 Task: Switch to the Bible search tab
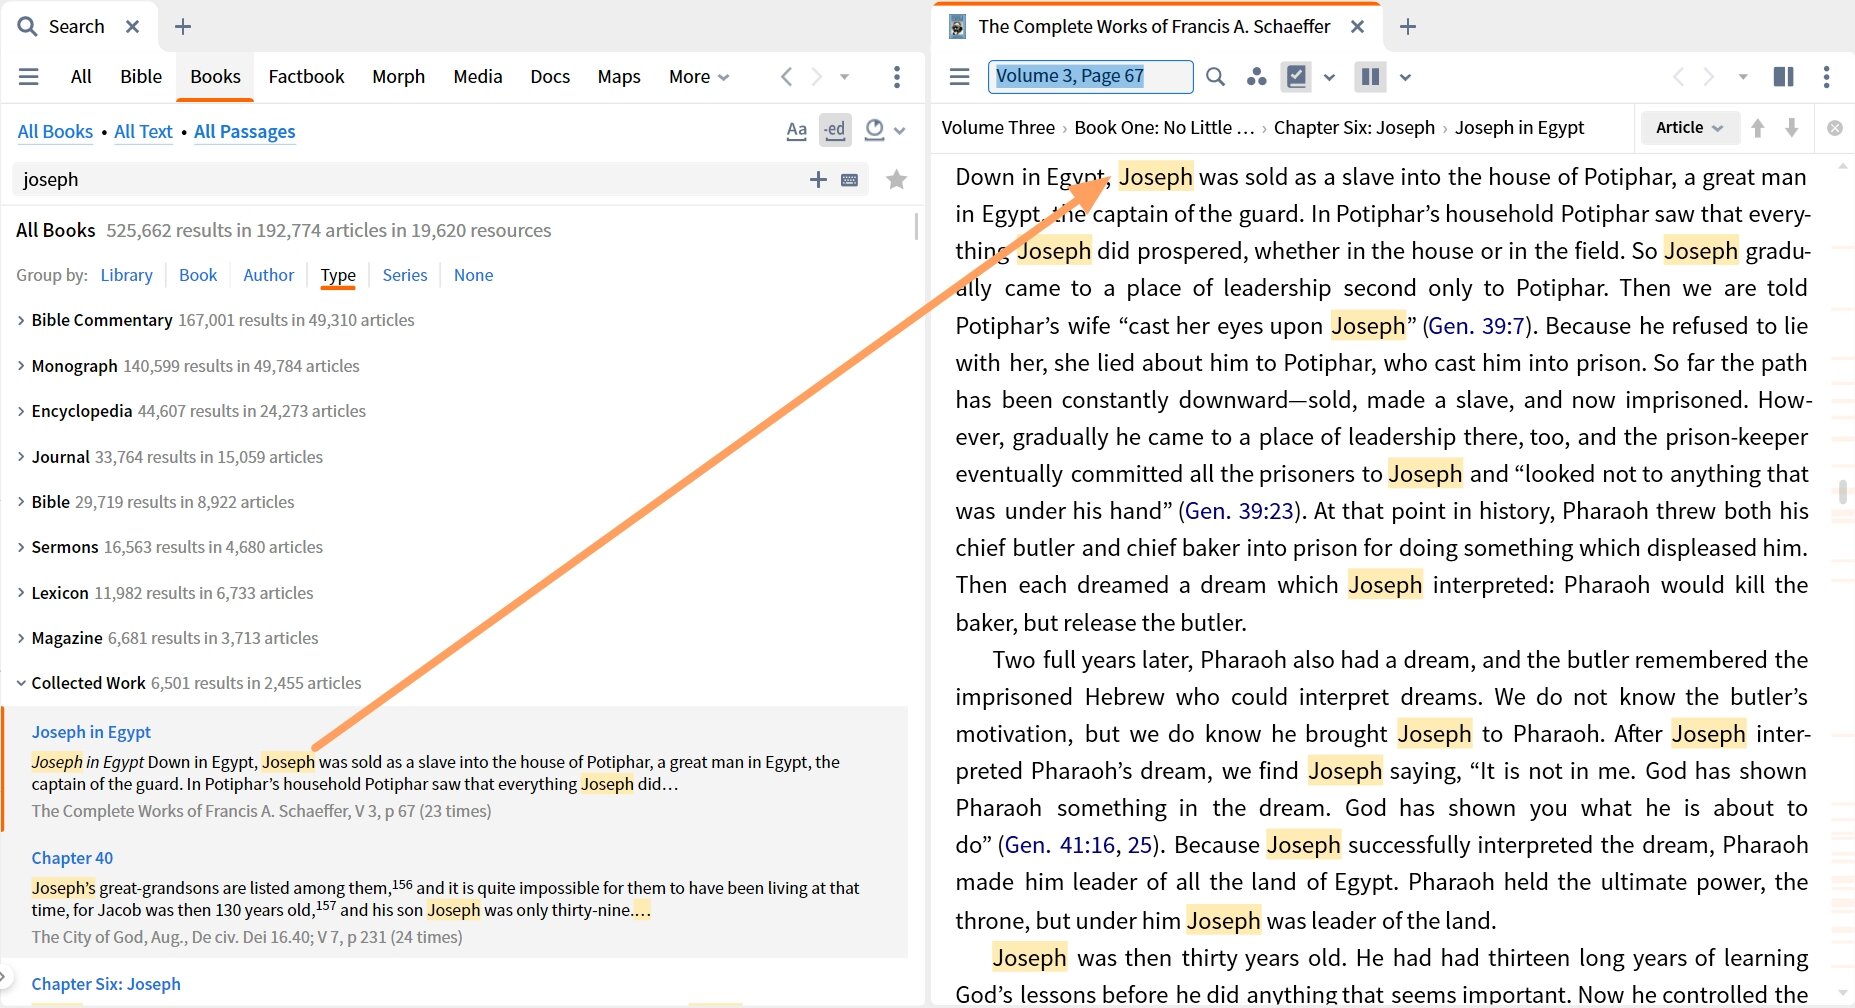tap(141, 77)
